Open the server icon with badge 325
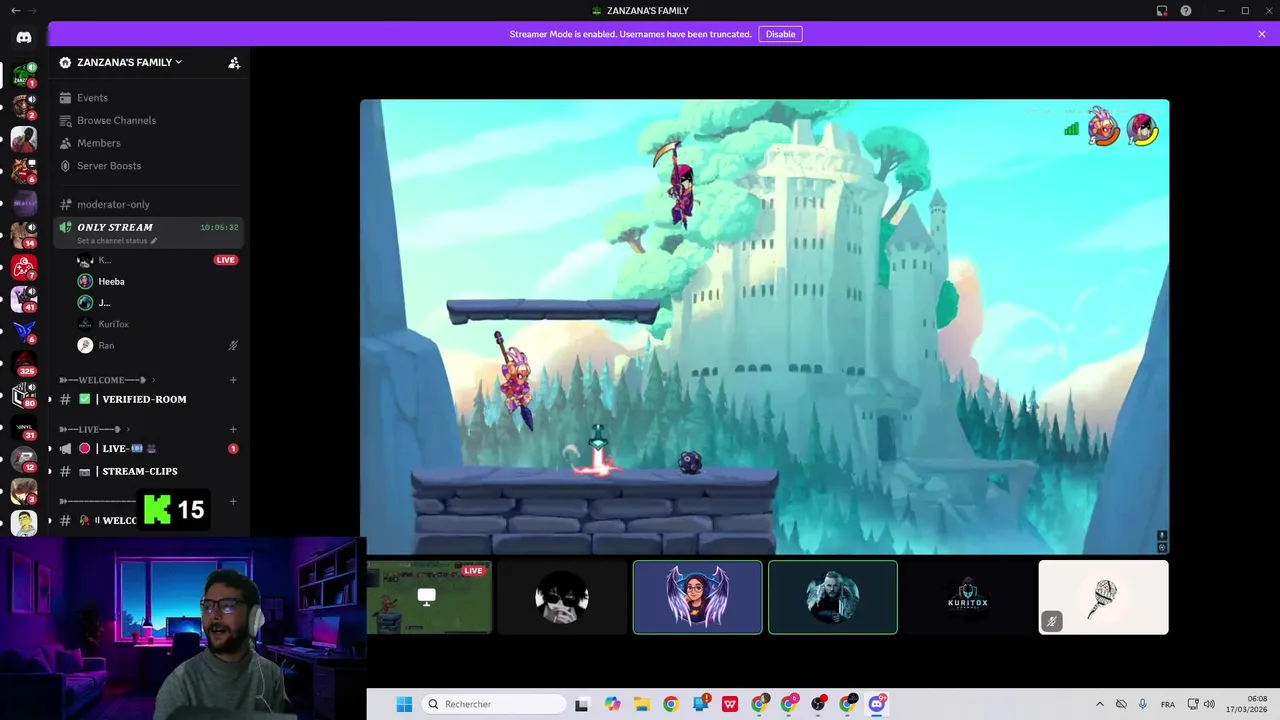The width and height of the screenshot is (1280, 720). [24, 363]
